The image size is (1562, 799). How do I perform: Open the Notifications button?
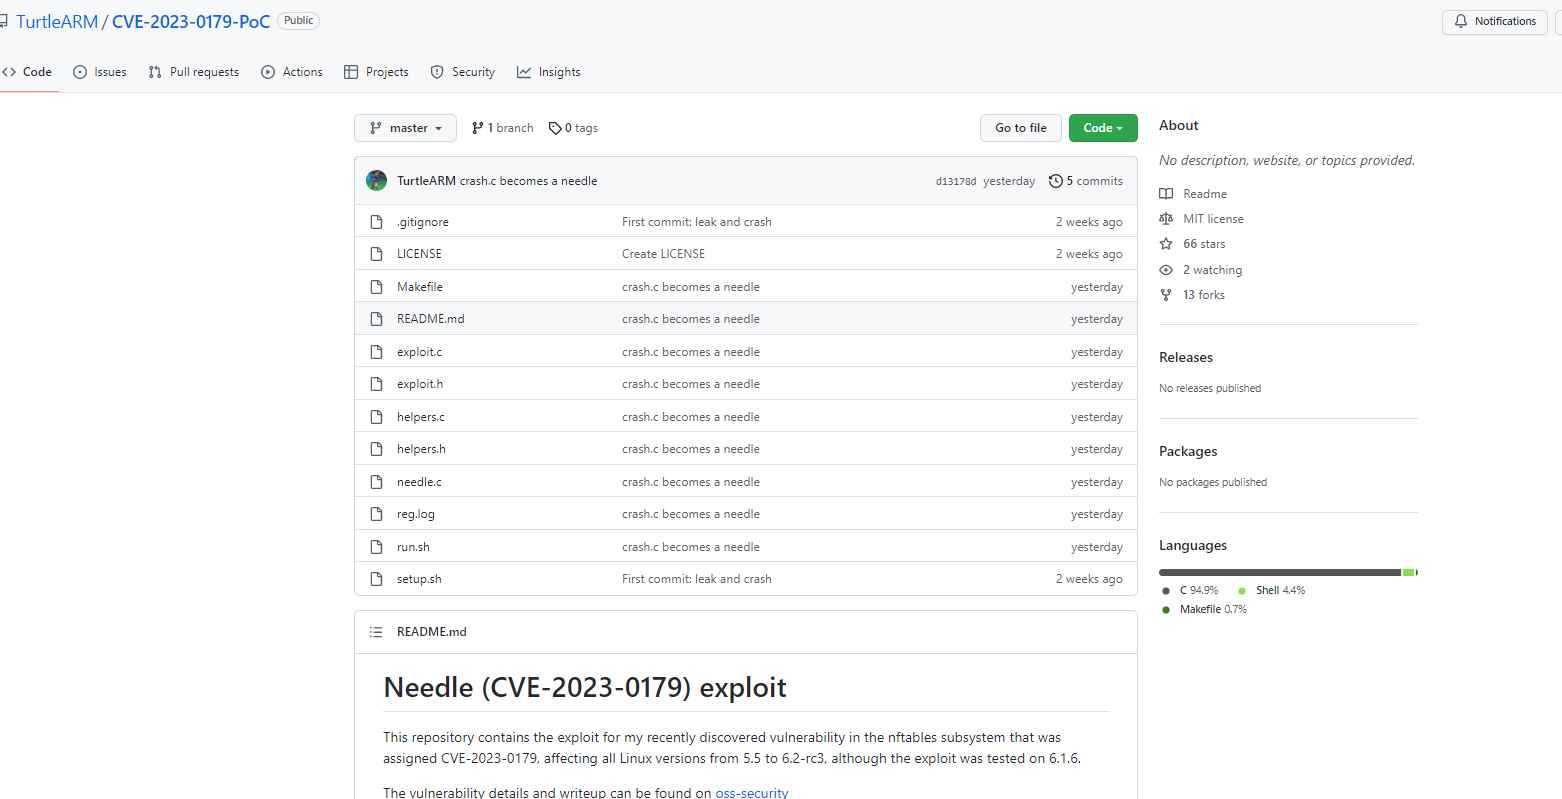tap(1495, 21)
